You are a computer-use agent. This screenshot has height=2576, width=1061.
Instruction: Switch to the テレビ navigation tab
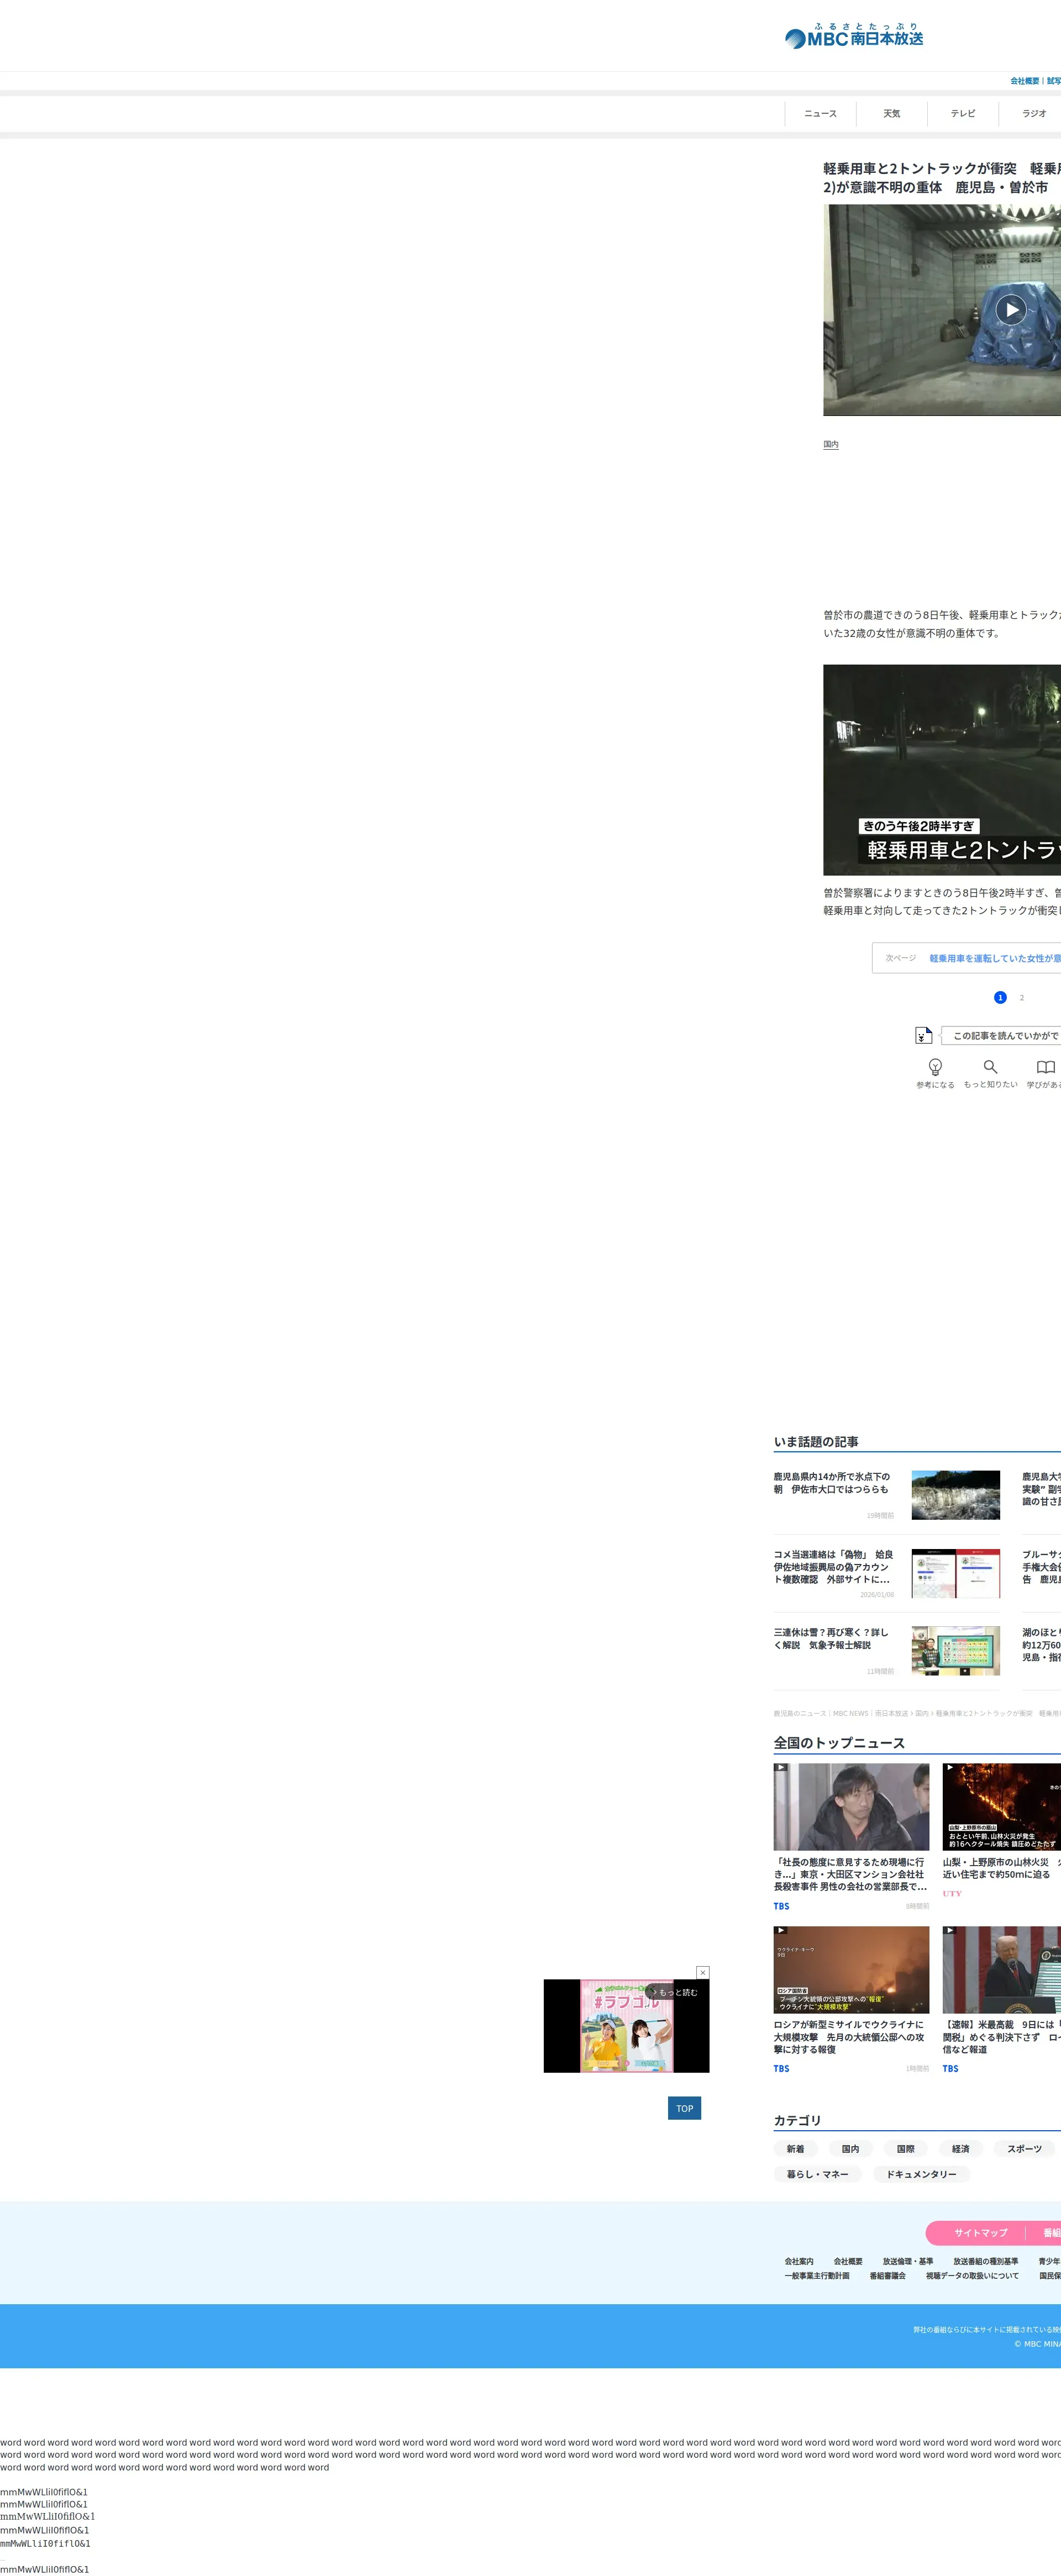click(x=962, y=114)
